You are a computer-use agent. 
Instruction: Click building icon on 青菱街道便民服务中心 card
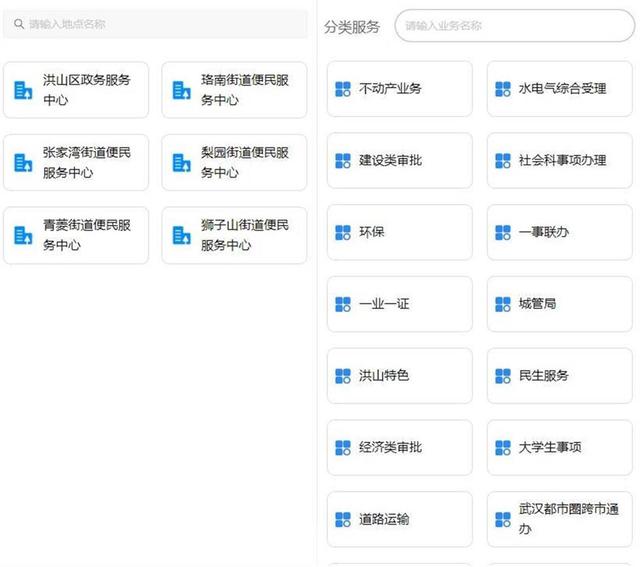(23, 235)
